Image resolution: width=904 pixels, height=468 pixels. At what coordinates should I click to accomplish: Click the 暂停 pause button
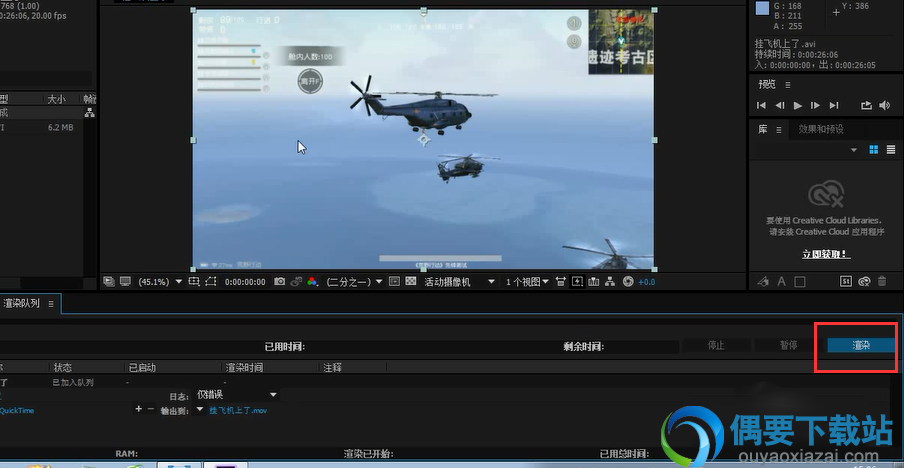coord(789,345)
